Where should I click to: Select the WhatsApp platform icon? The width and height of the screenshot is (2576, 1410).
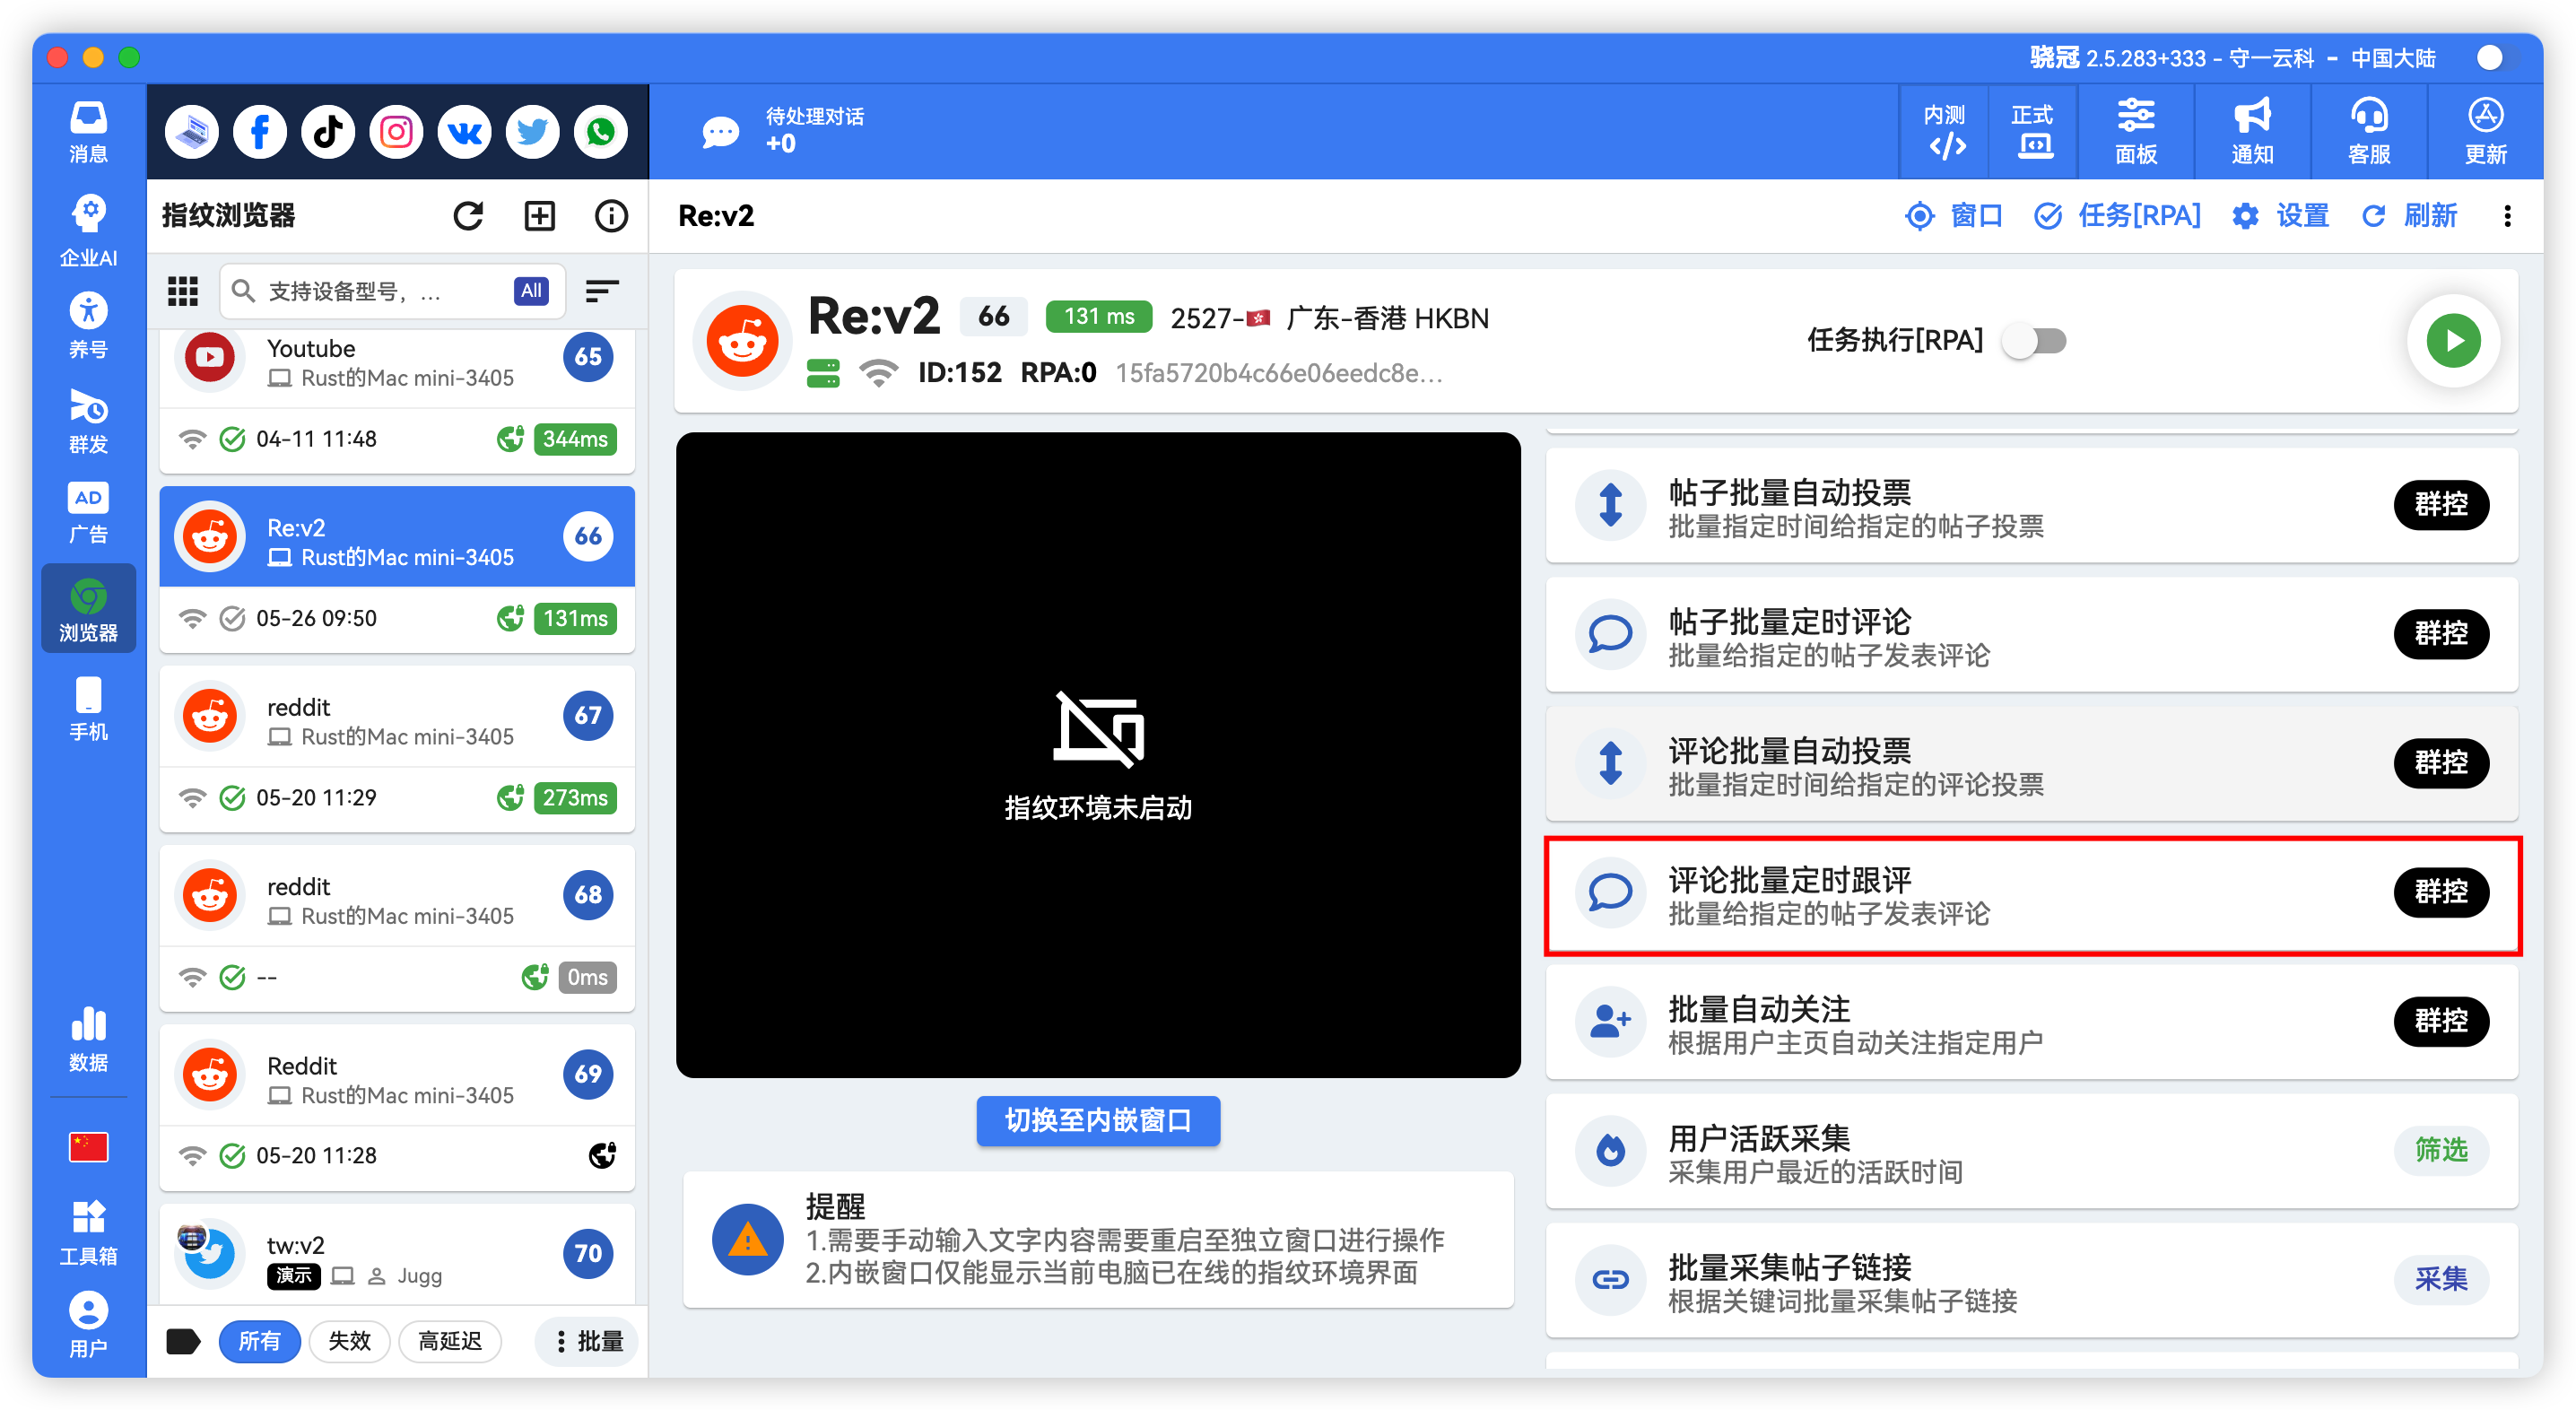tap(600, 132)
